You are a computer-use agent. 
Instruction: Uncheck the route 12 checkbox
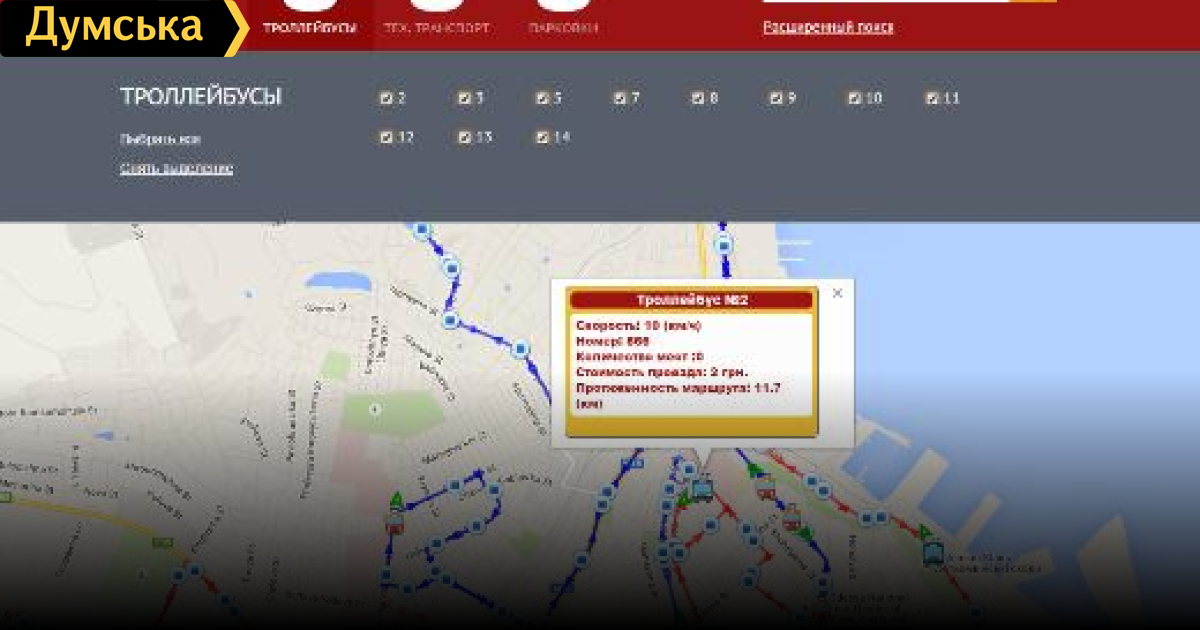click(x=386, y=138)
